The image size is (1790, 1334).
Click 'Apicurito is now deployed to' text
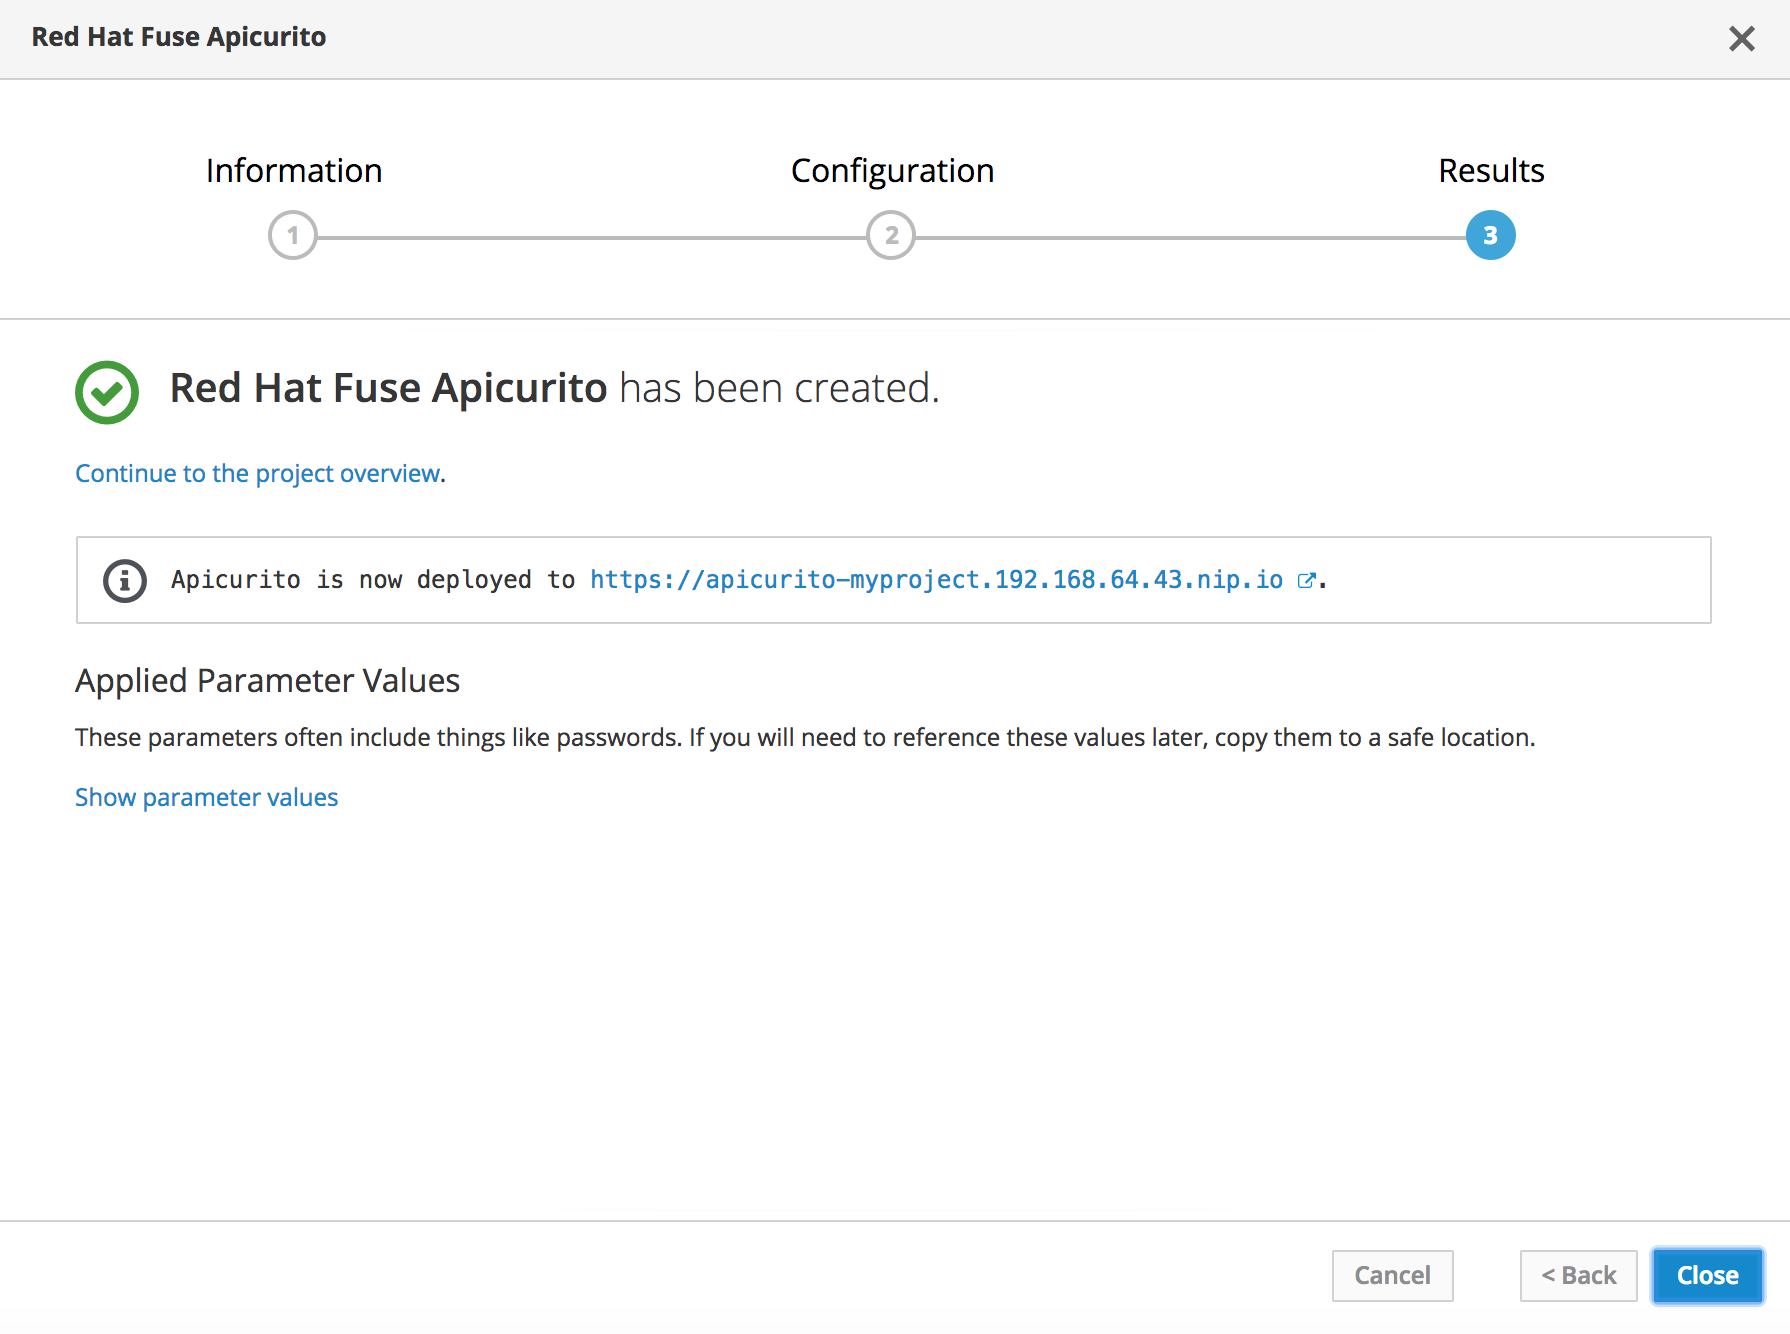point(373,580)
